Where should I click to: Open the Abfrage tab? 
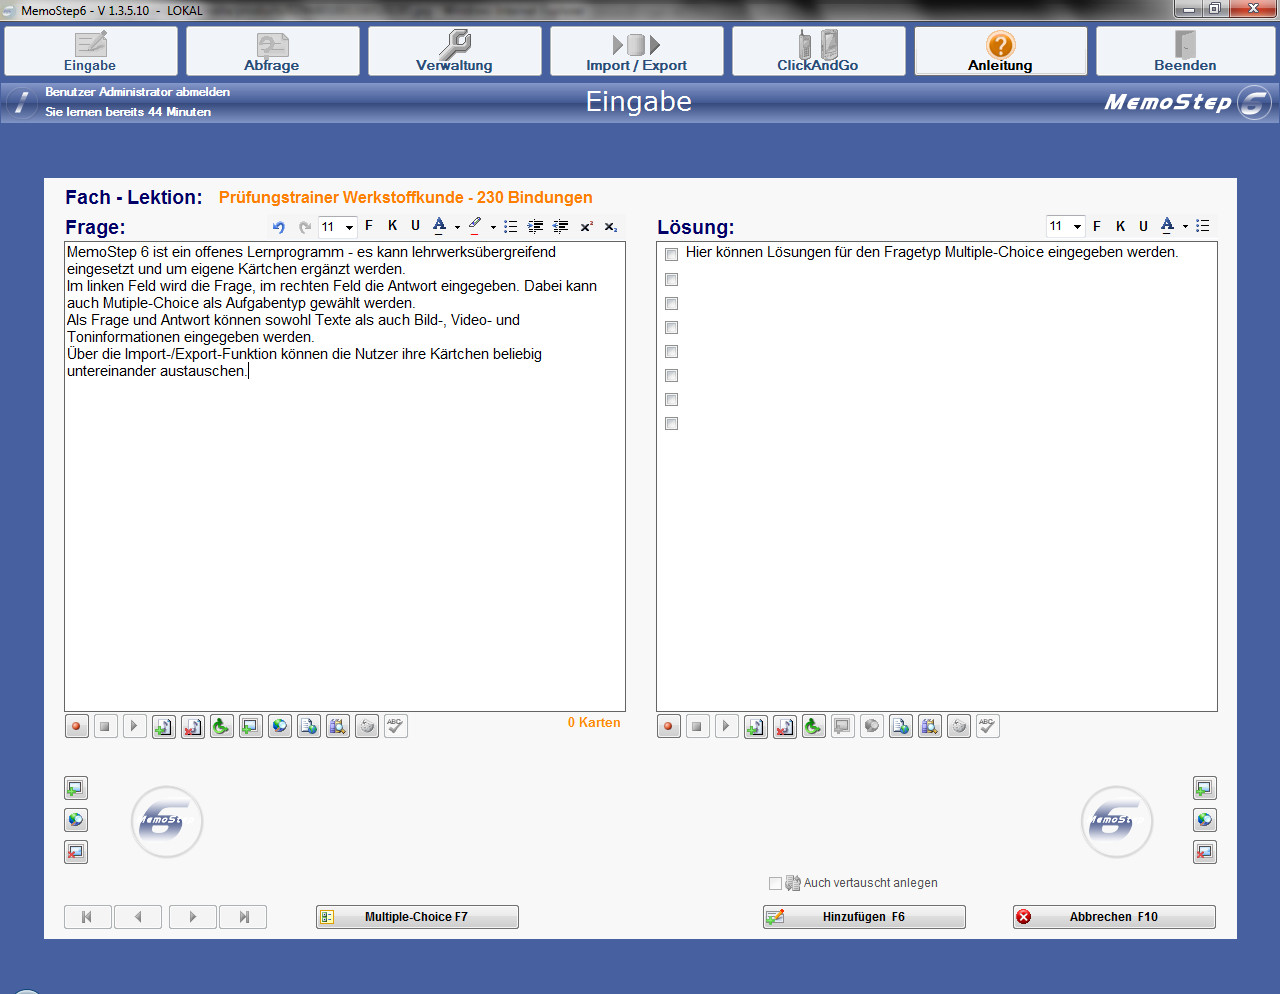272,51
